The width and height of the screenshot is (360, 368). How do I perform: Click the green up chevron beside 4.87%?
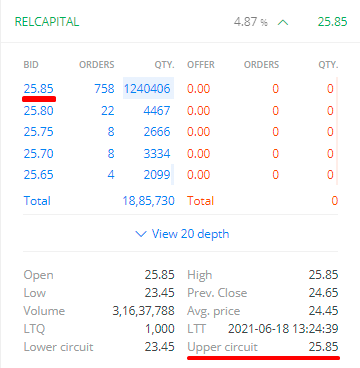click(x=283, y=23)
